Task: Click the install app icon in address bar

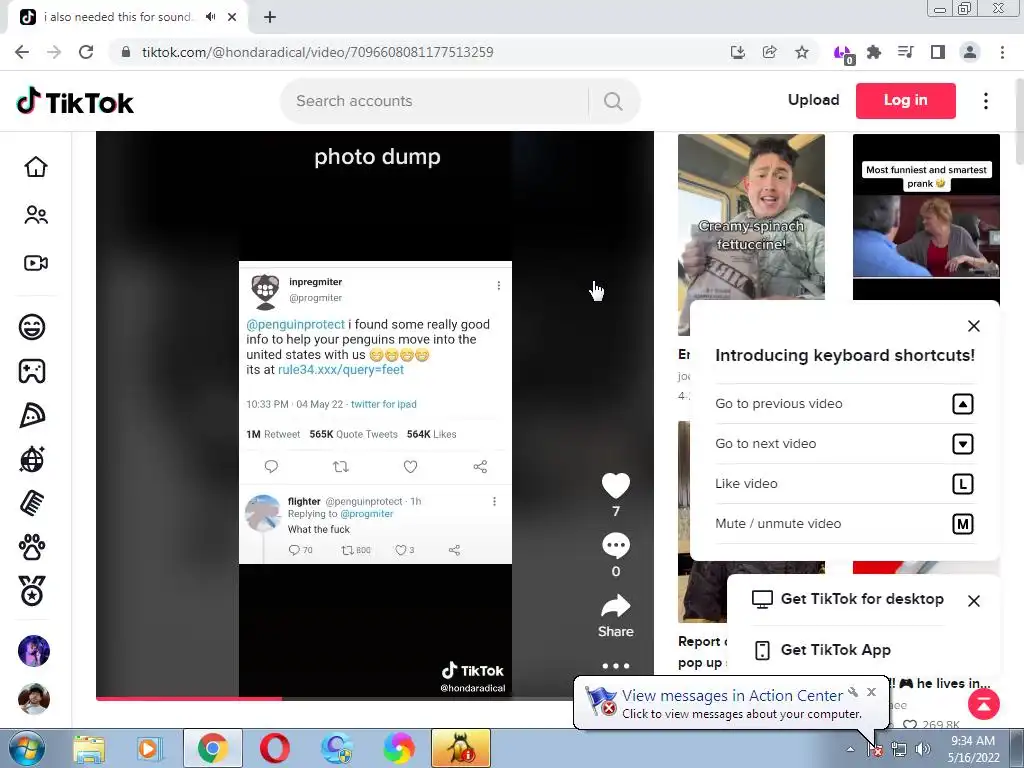Action: (x=738, y=52)
